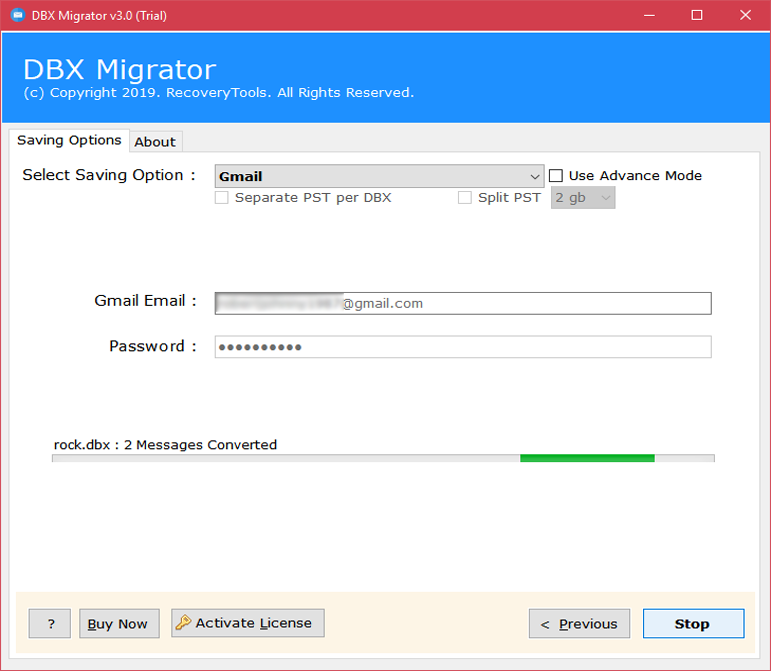Stop the conversion with Stop button
Image resolution: width=771 pixels, height=671 pixels.
pyautogui.click(x=693, y=623)
